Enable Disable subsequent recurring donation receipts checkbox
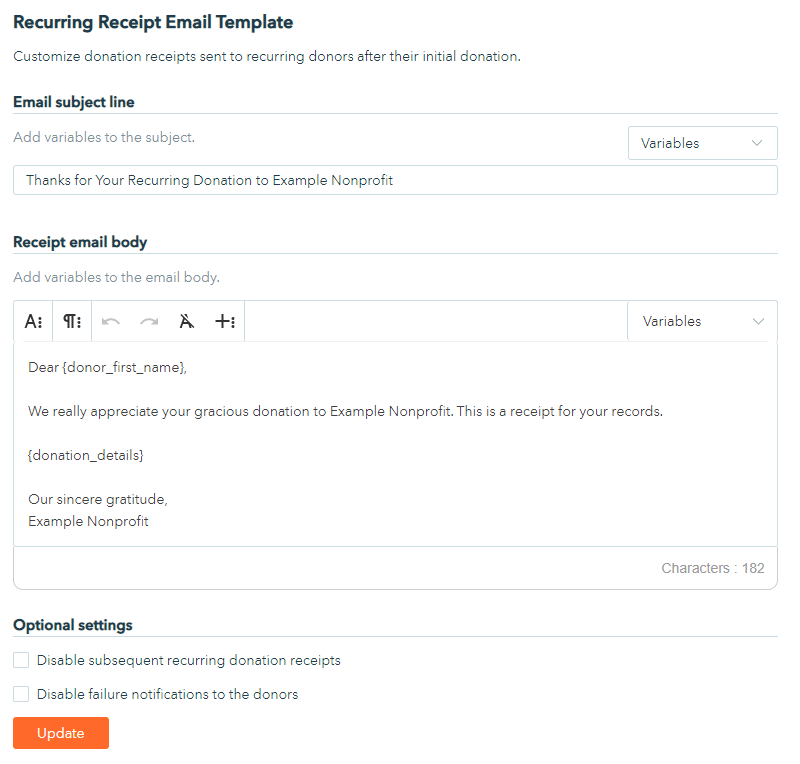This screenshot has height=764, width=800. (x=21, y=660)
